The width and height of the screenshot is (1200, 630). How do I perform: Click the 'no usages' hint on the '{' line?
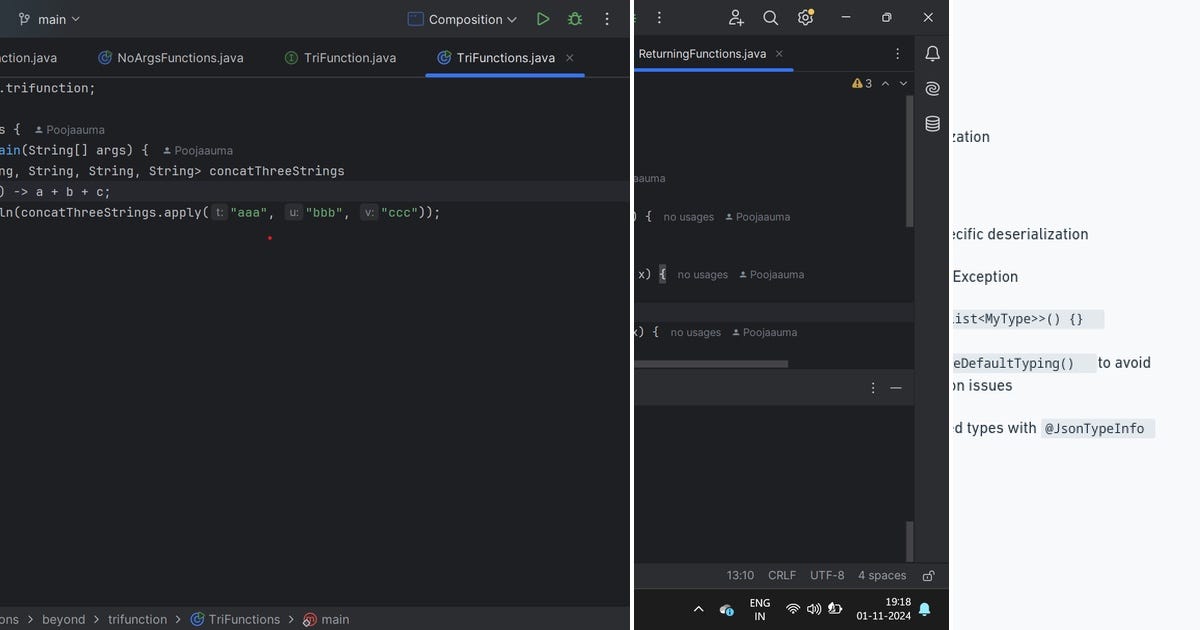coord(688,217)
